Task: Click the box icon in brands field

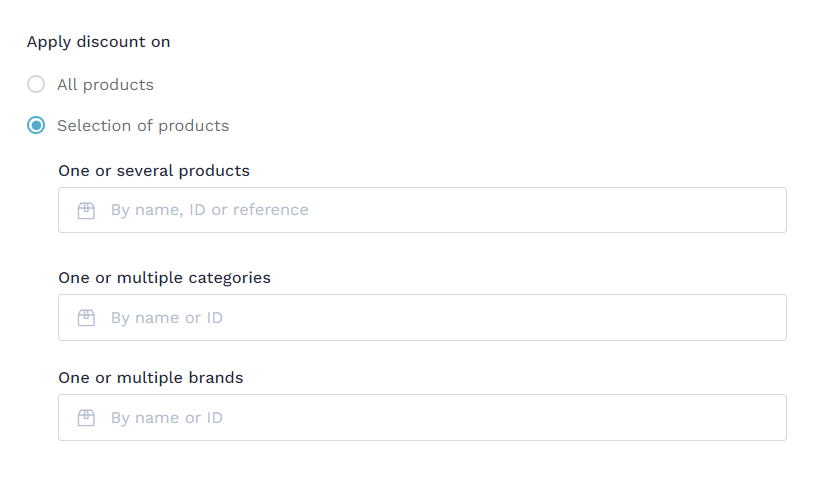Action: (x=86, y=418)
